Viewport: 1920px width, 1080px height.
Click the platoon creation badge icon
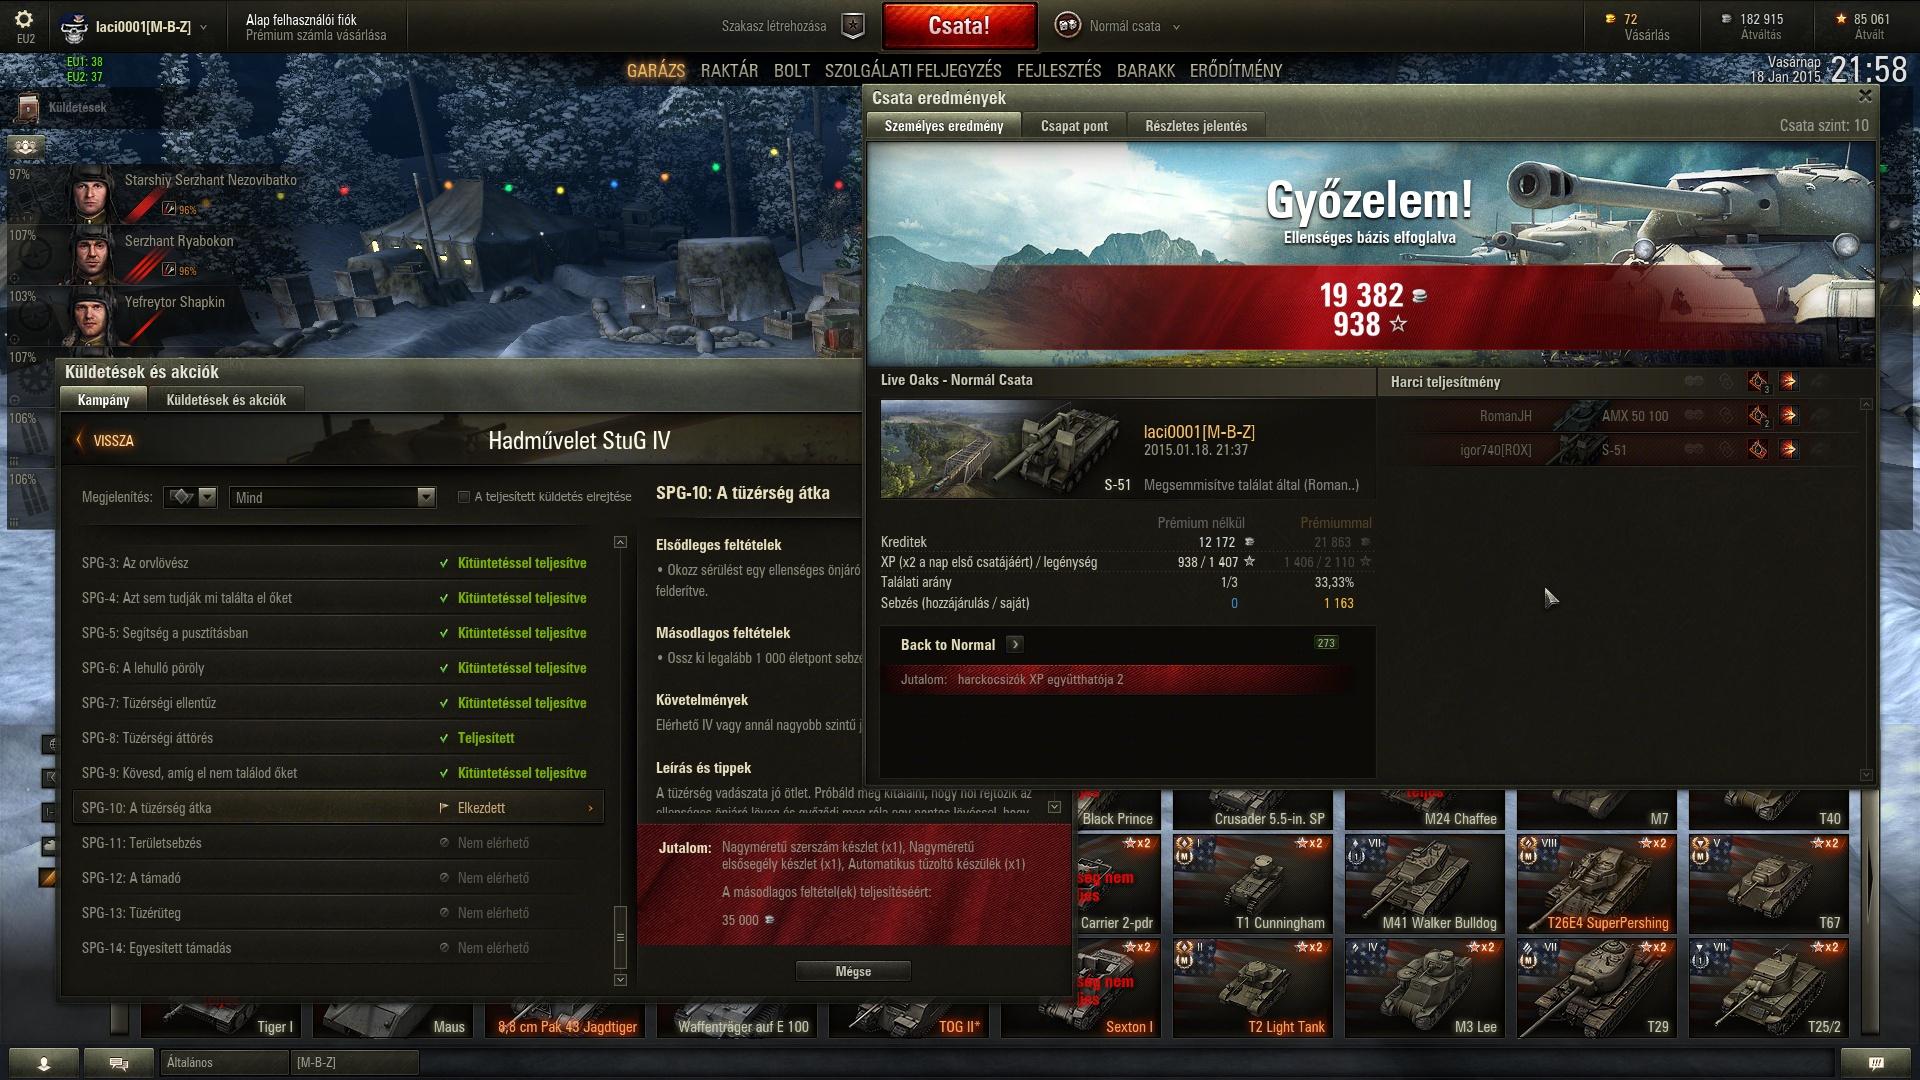(852, 26)
